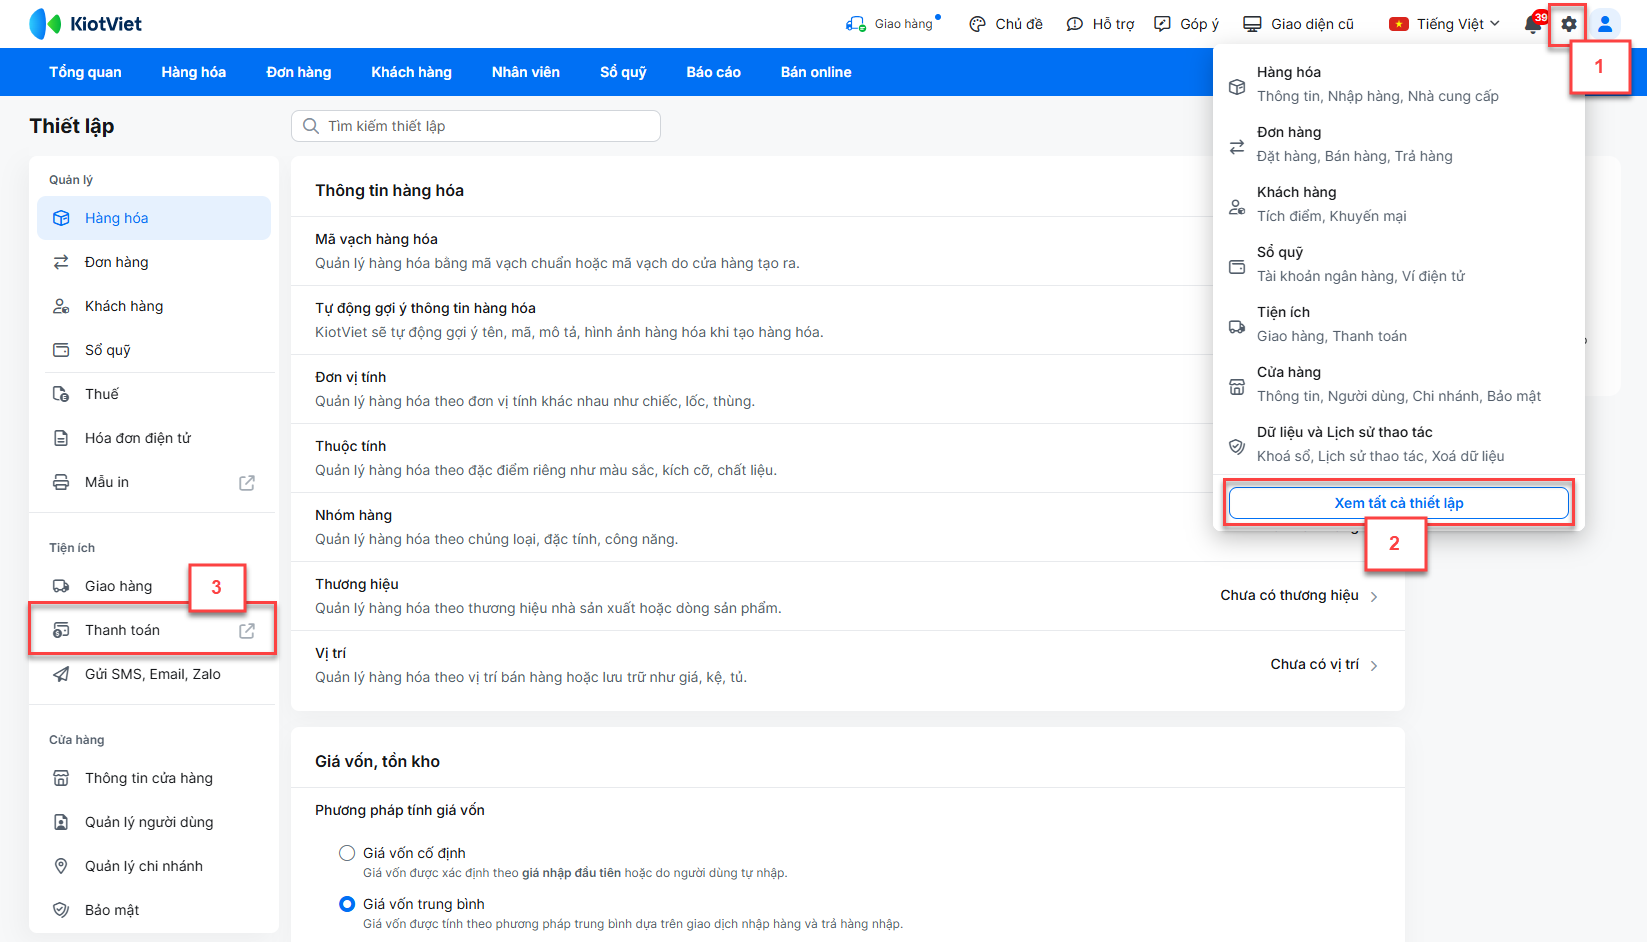
Task: Open the Giao hàng delivery truck icon in header
Action: 855,24
